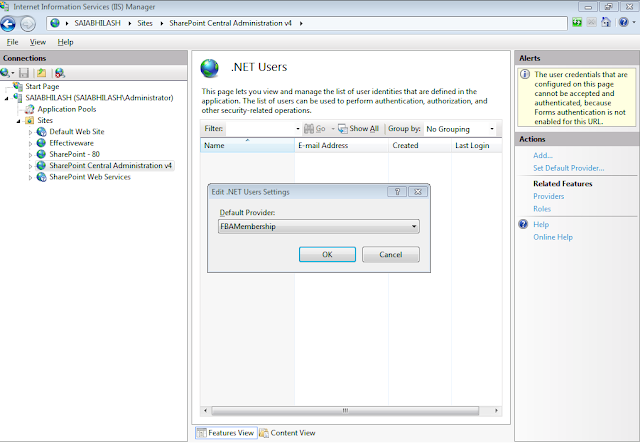Close the Edit .NET Users Settings dialog
This screenshot has width=640, height=443.
418,192
